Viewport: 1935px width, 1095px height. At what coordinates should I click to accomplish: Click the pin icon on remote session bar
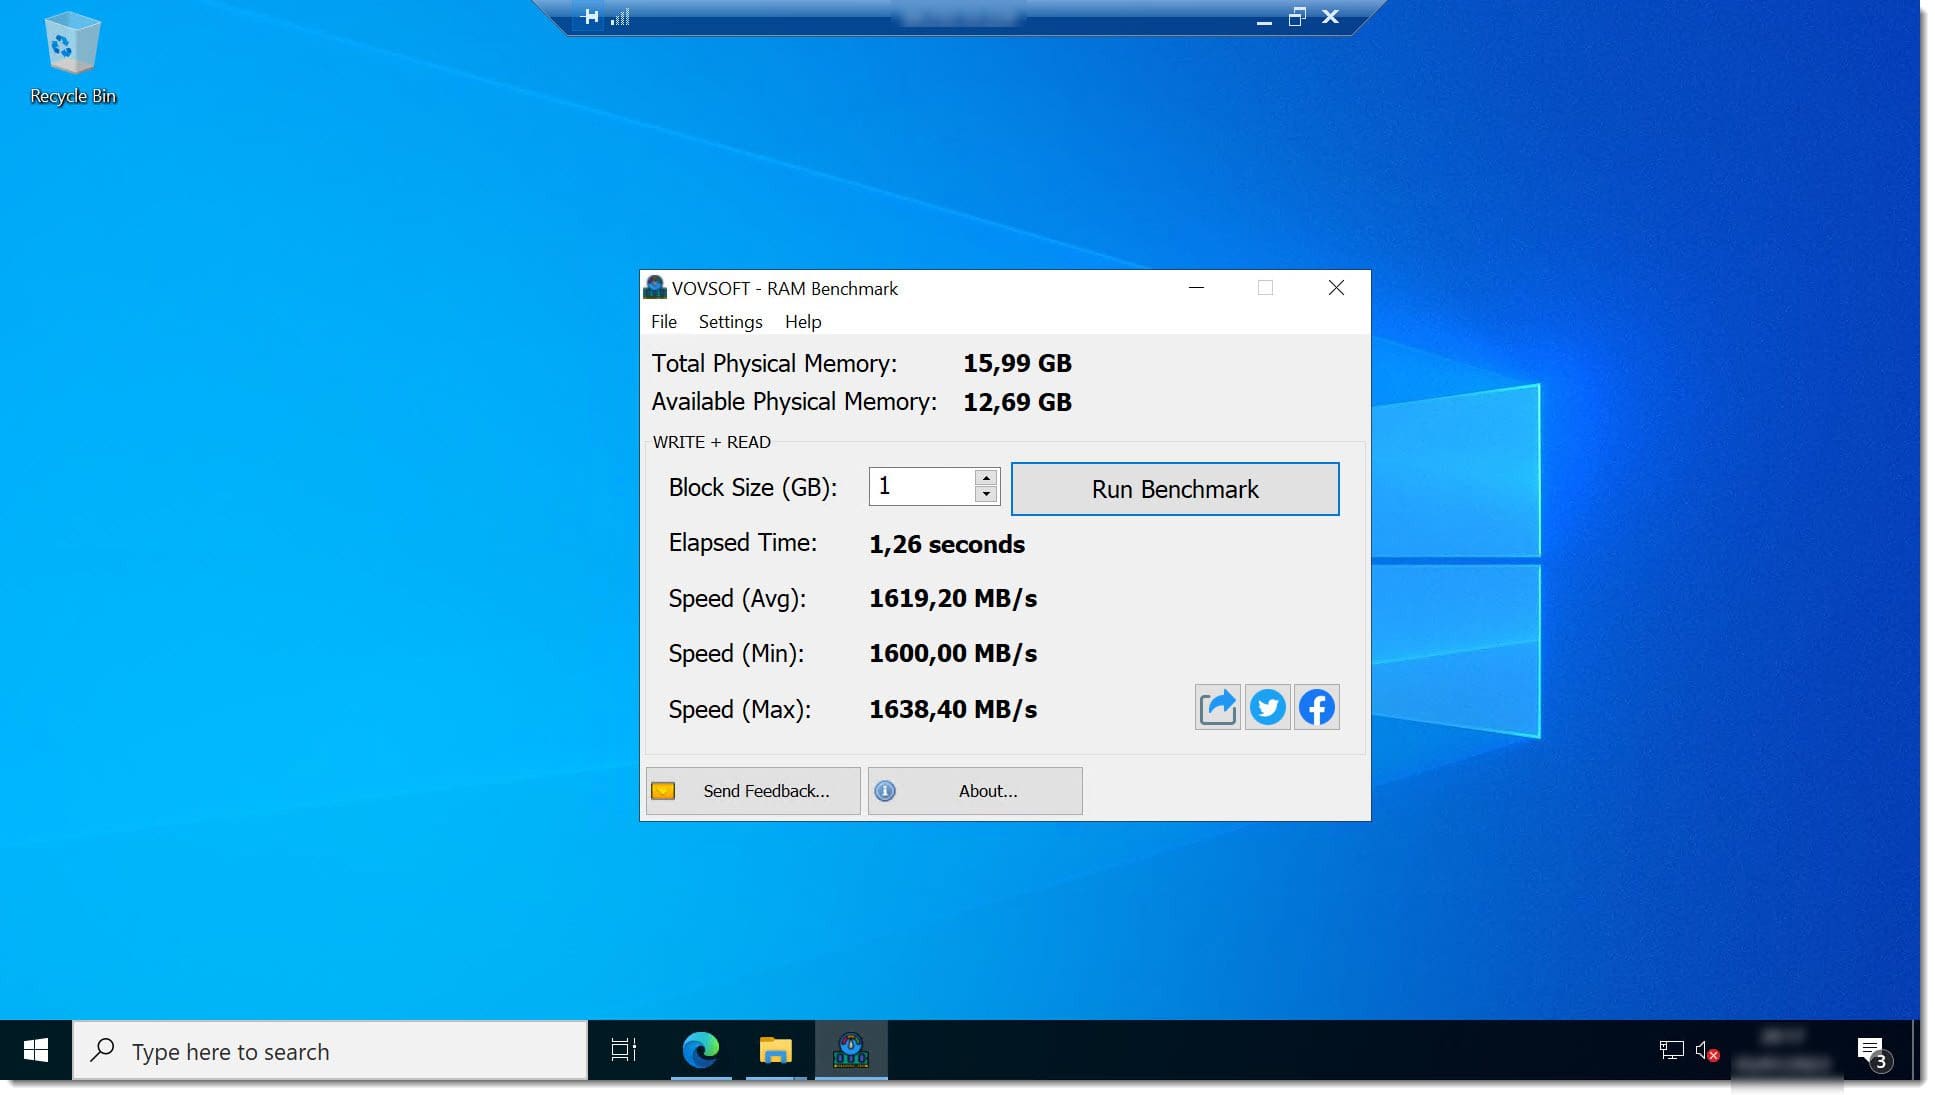[x=591, y=16]
